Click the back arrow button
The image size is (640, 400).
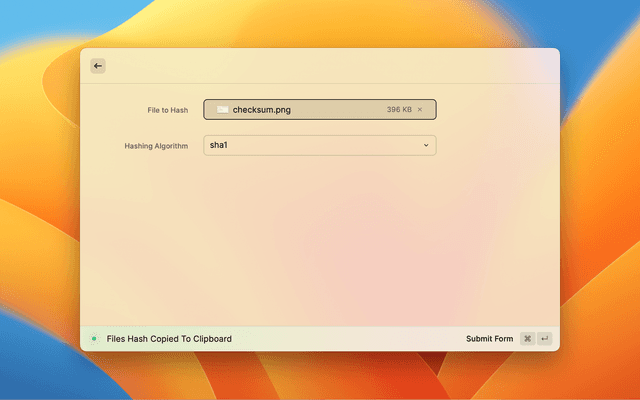click(x=98, y=66)
